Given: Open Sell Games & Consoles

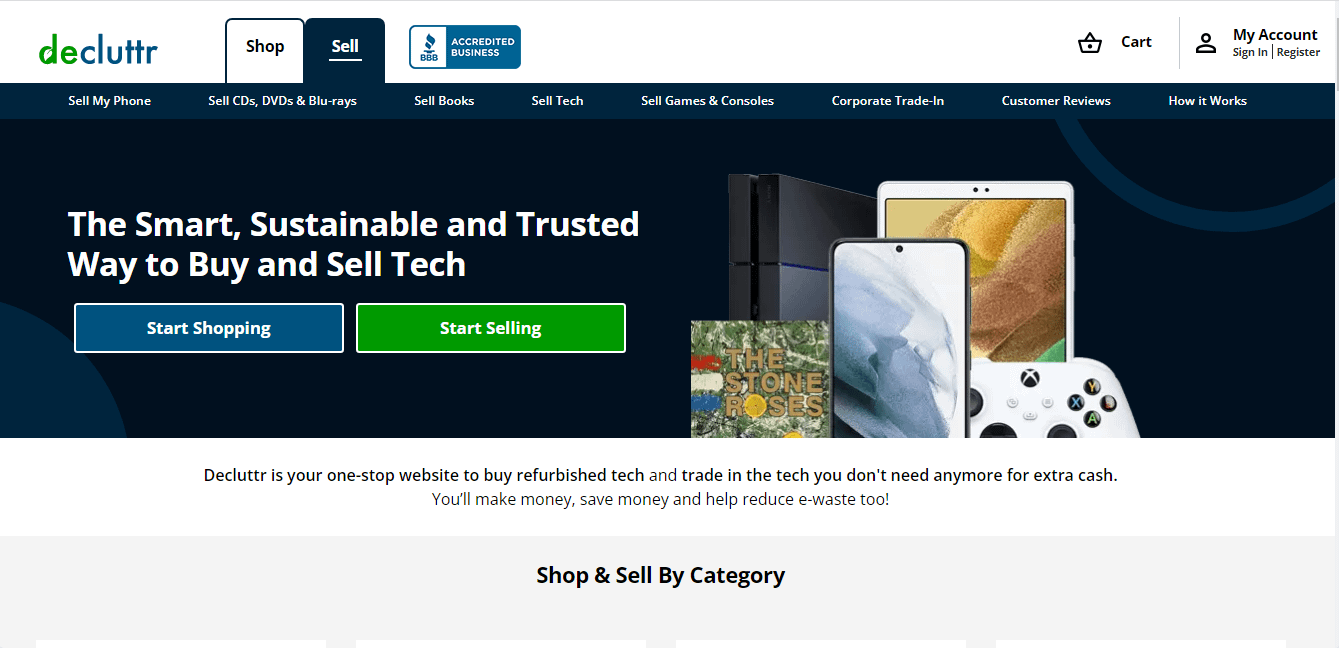Looking at the screenshot, I should click(x=708, y=101).
